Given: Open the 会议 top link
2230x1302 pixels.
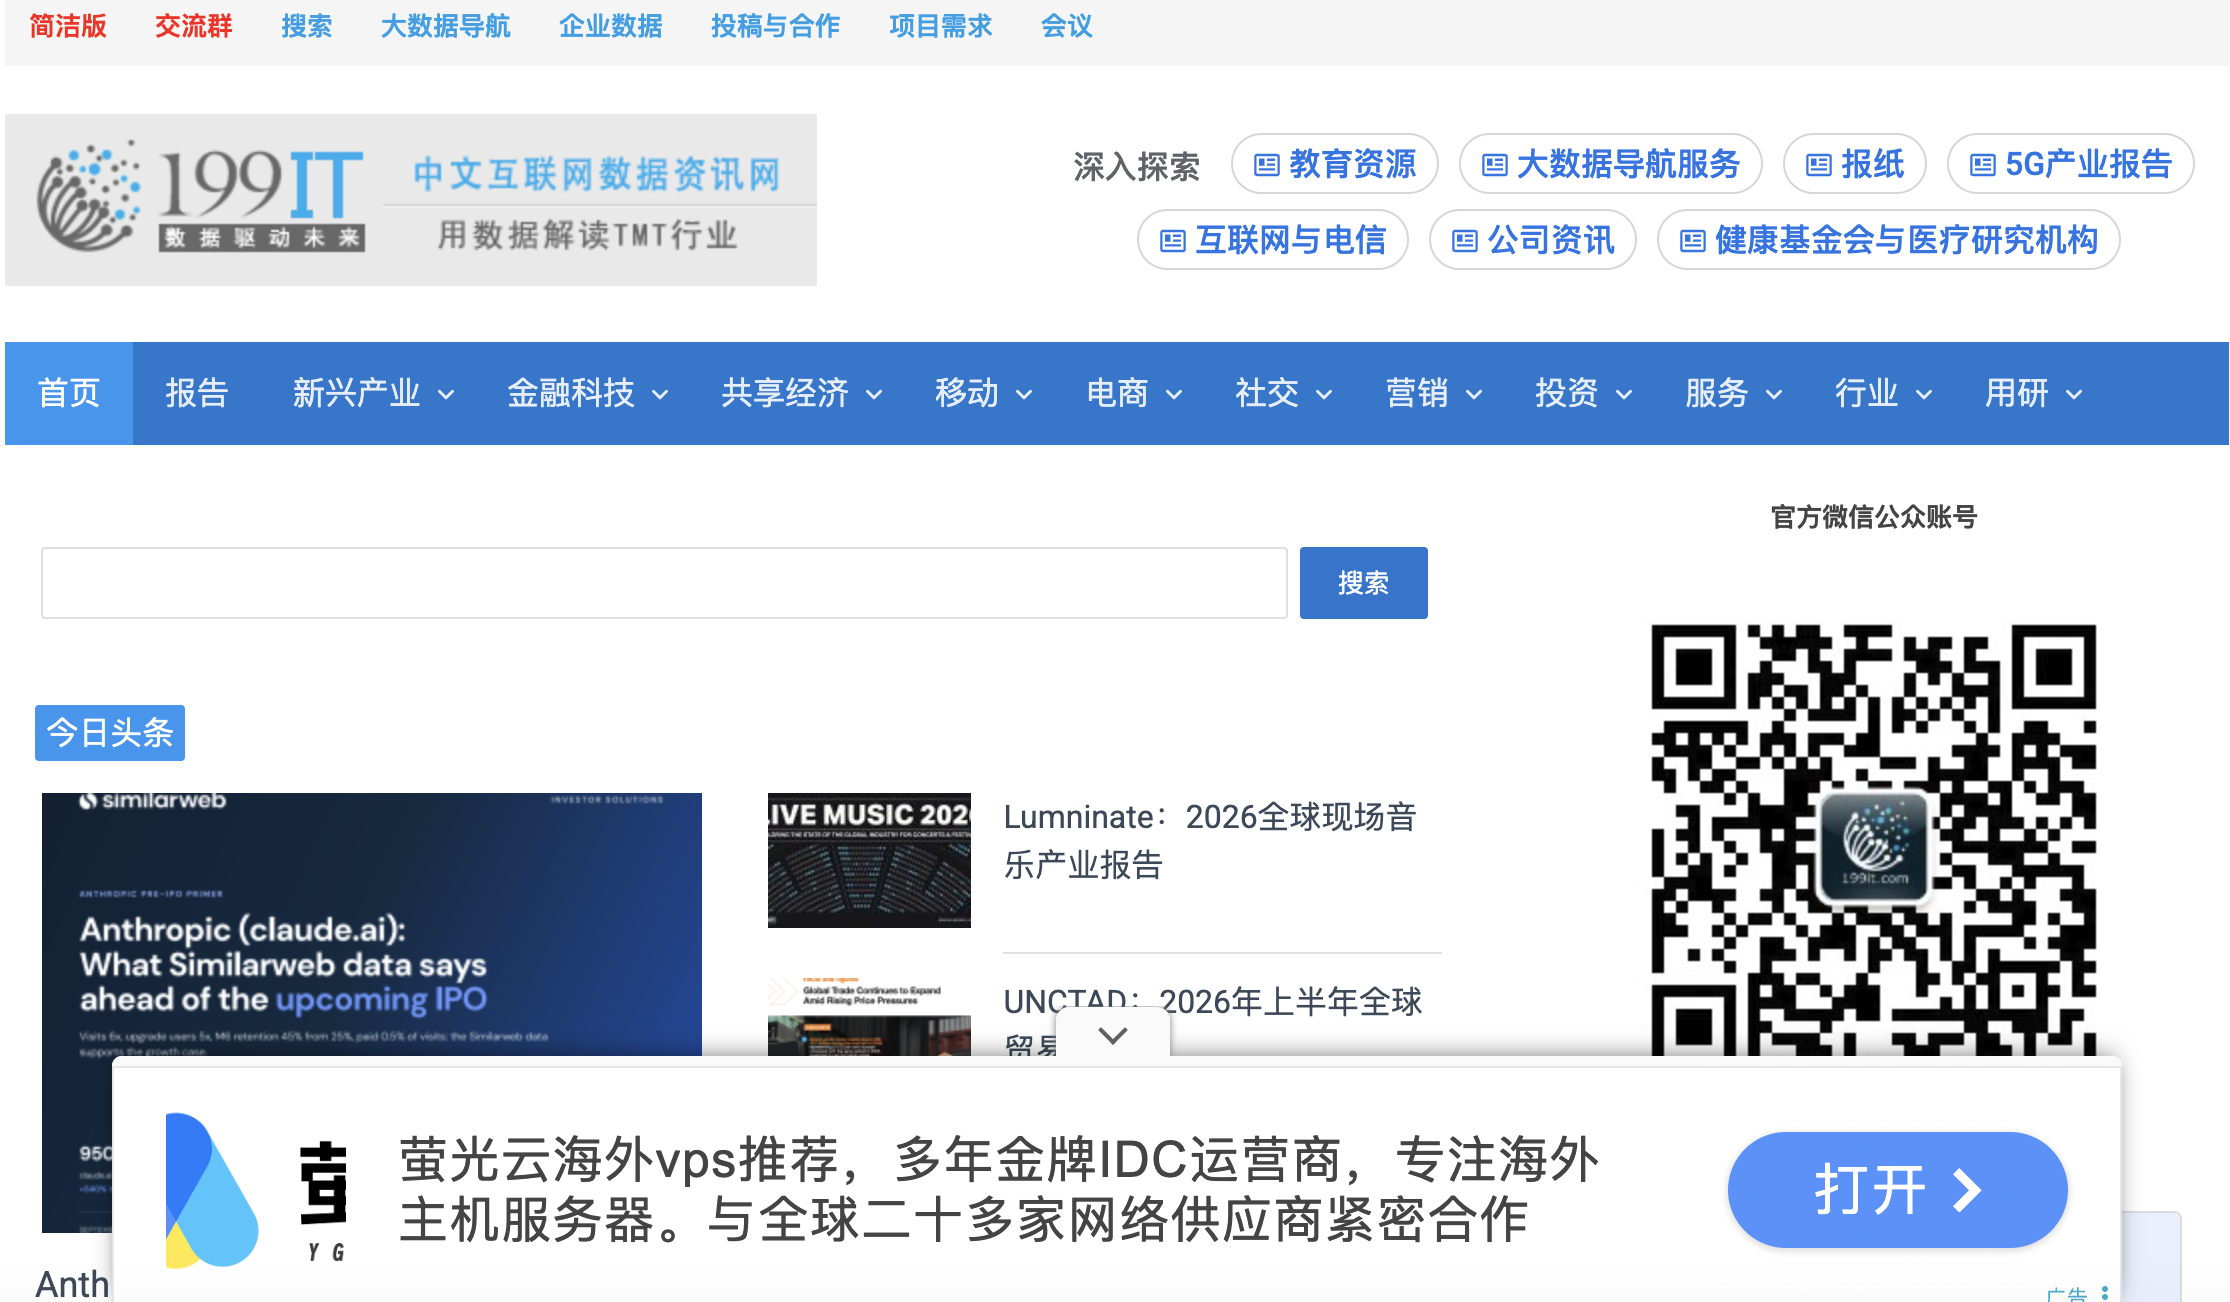Looking at the screenshot, I should click(1067, 26).
